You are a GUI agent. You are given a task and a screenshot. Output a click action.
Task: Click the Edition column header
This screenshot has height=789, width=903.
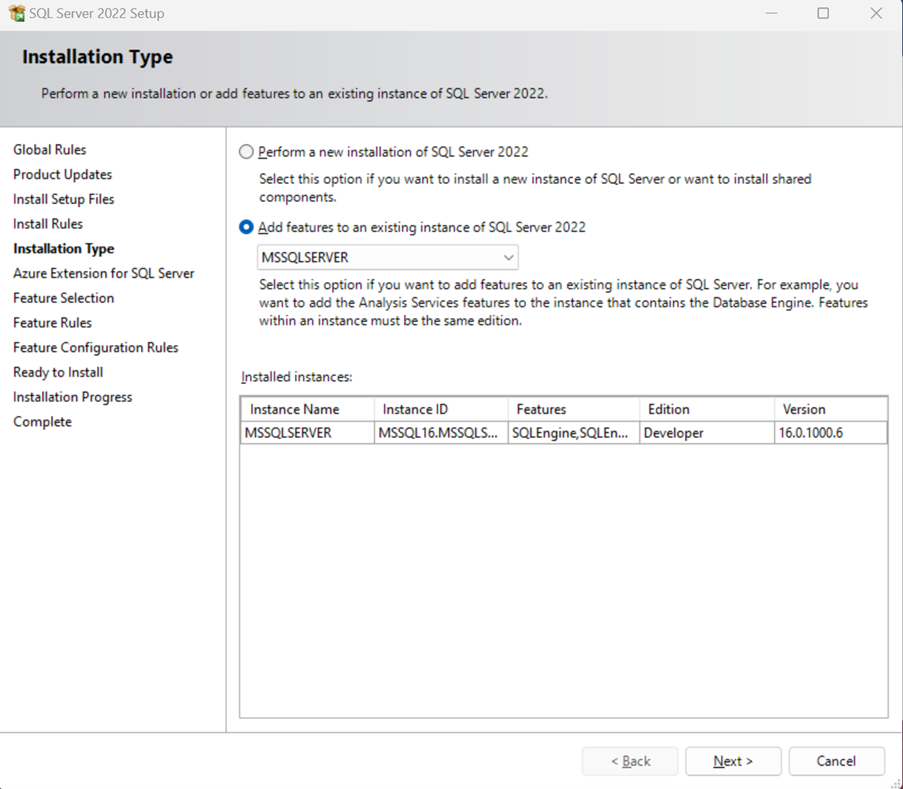click(x=706, y=409)
